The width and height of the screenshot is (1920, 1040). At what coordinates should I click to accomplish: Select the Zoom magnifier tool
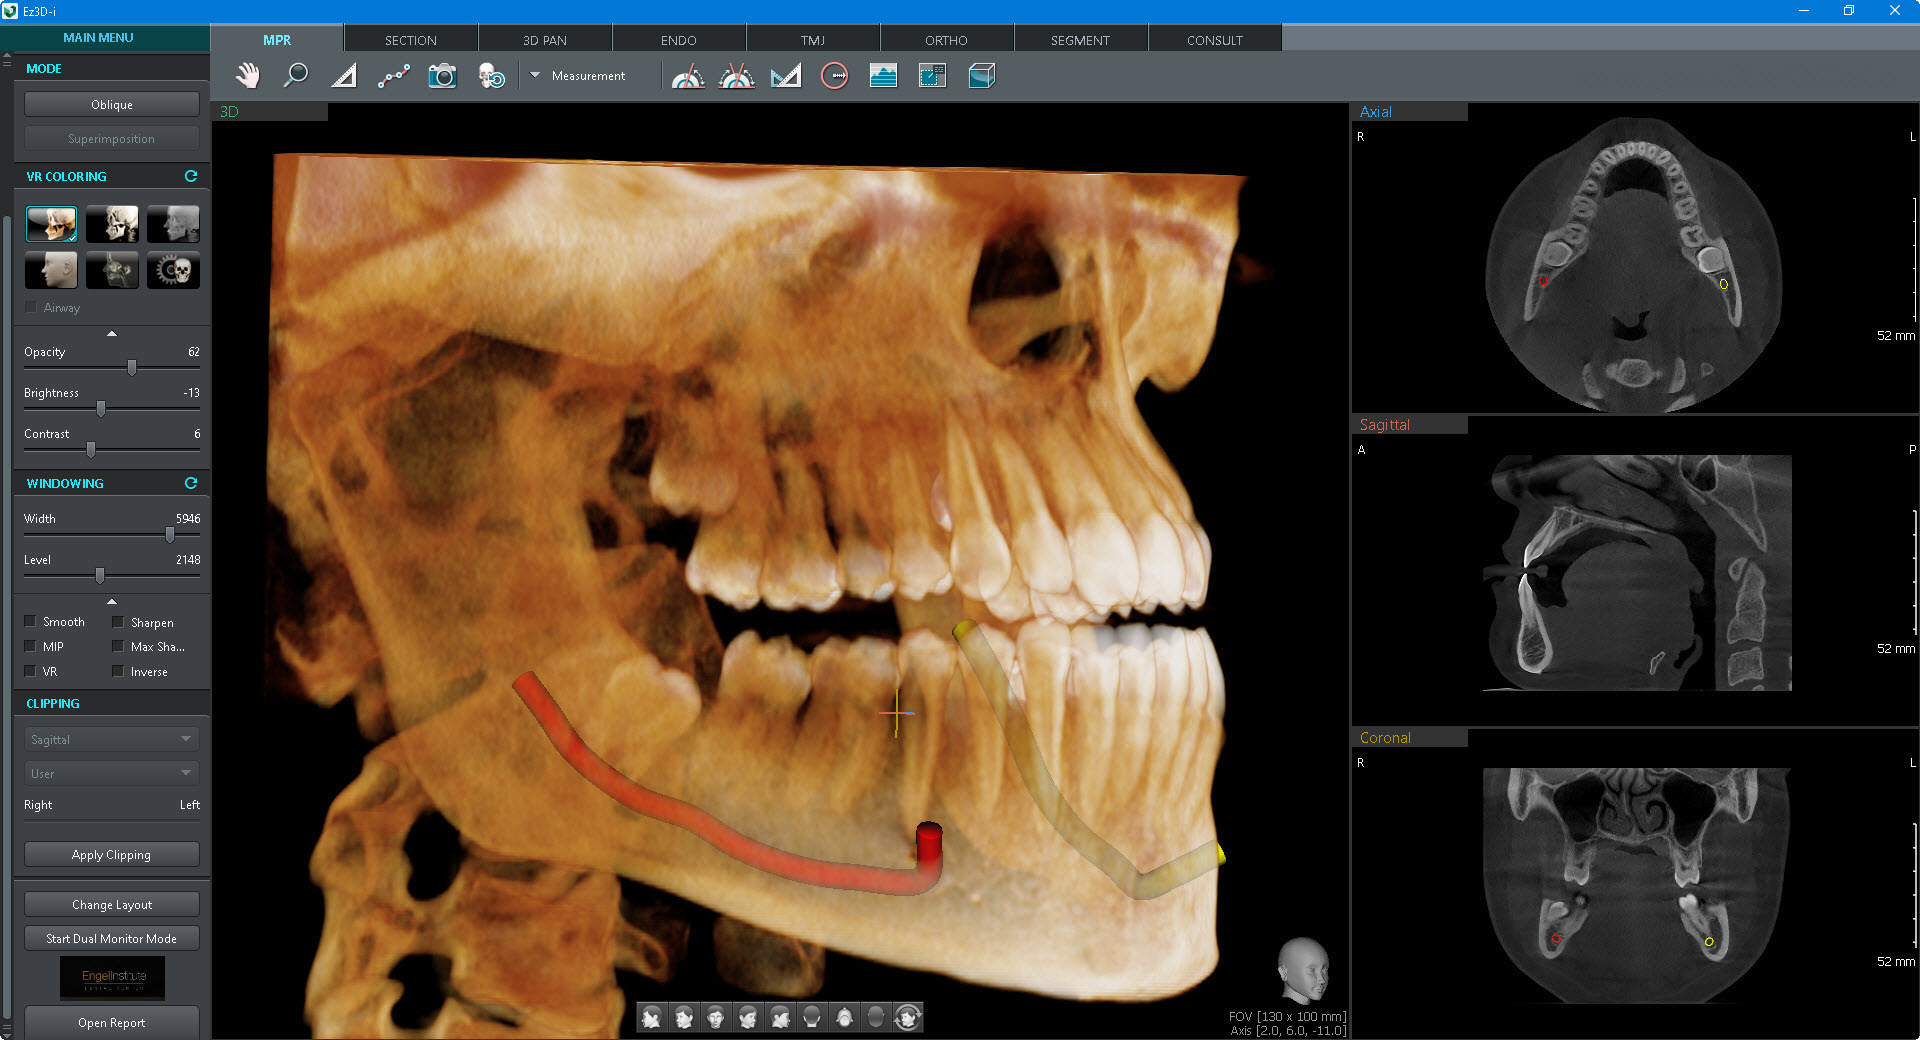point(296,76)
